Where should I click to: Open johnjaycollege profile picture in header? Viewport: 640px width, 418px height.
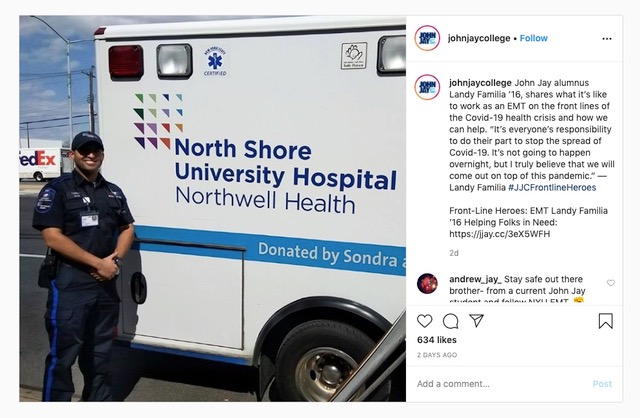tap(427, 38)
